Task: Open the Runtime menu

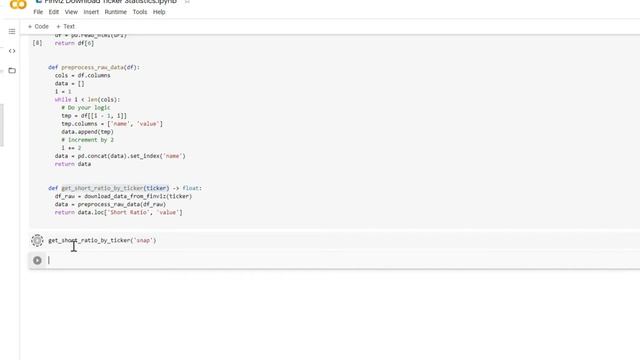Action: tap(116, 12)
